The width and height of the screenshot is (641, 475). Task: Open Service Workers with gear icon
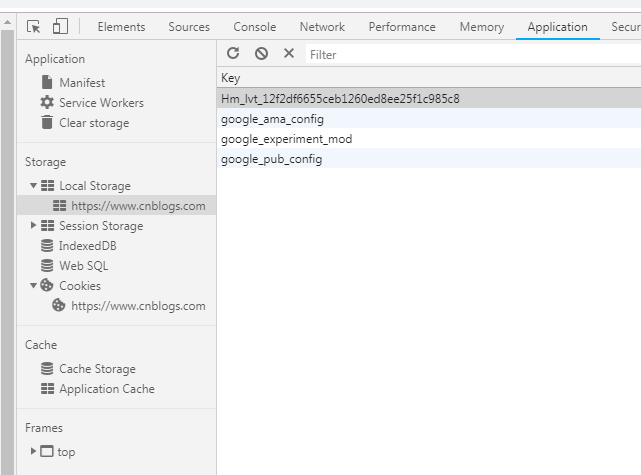tap(100, 103)
